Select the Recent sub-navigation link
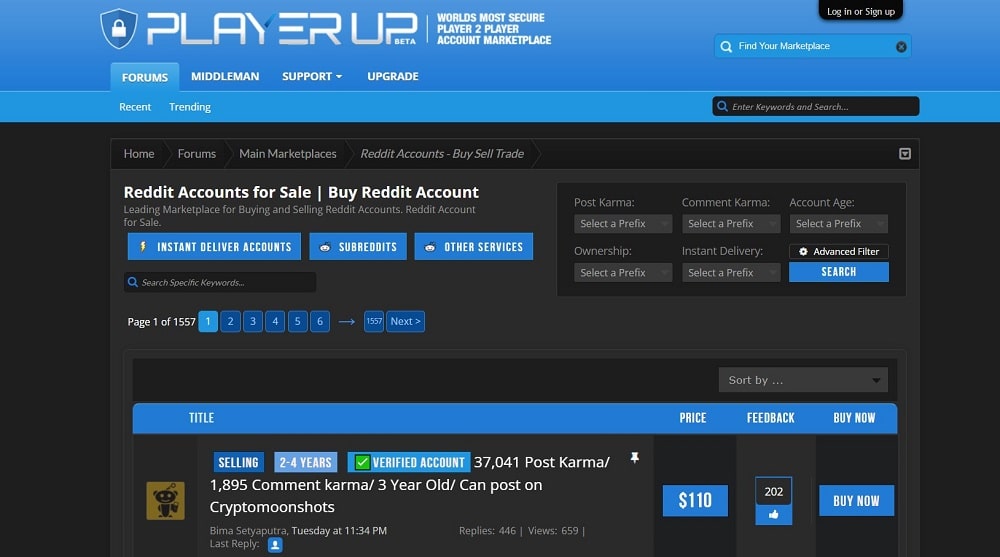 click(x=135, y=107)
